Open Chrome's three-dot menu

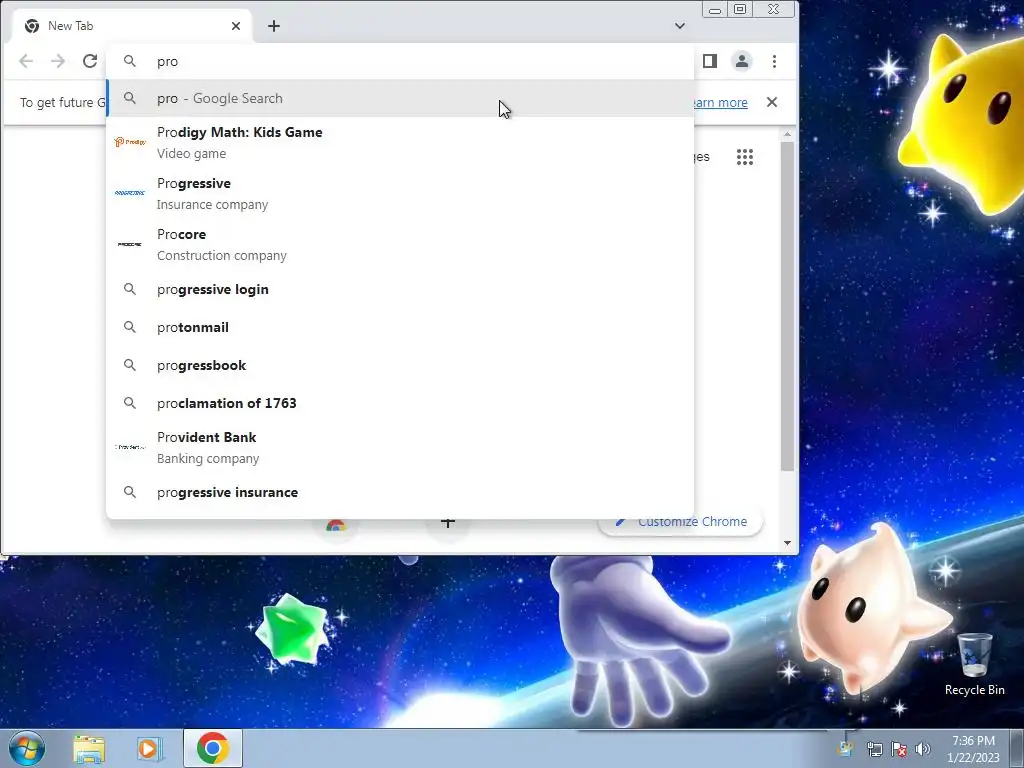(775, 61)
